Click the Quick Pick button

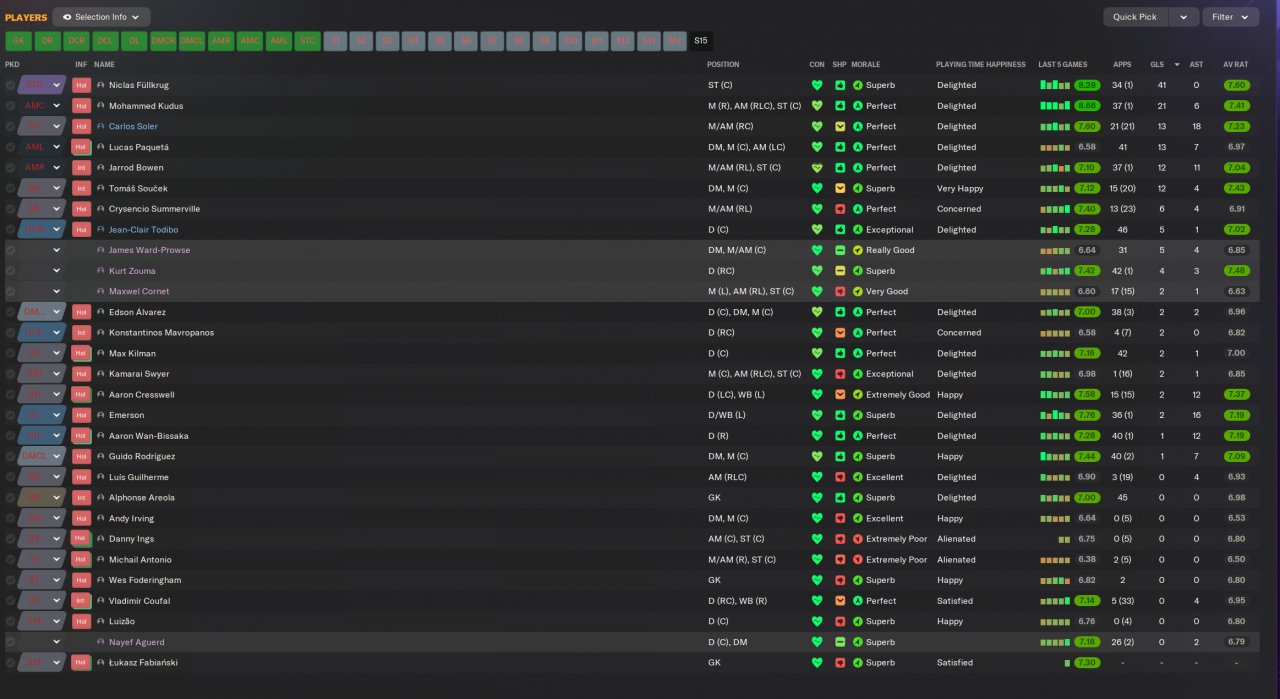coord(1135,17)
